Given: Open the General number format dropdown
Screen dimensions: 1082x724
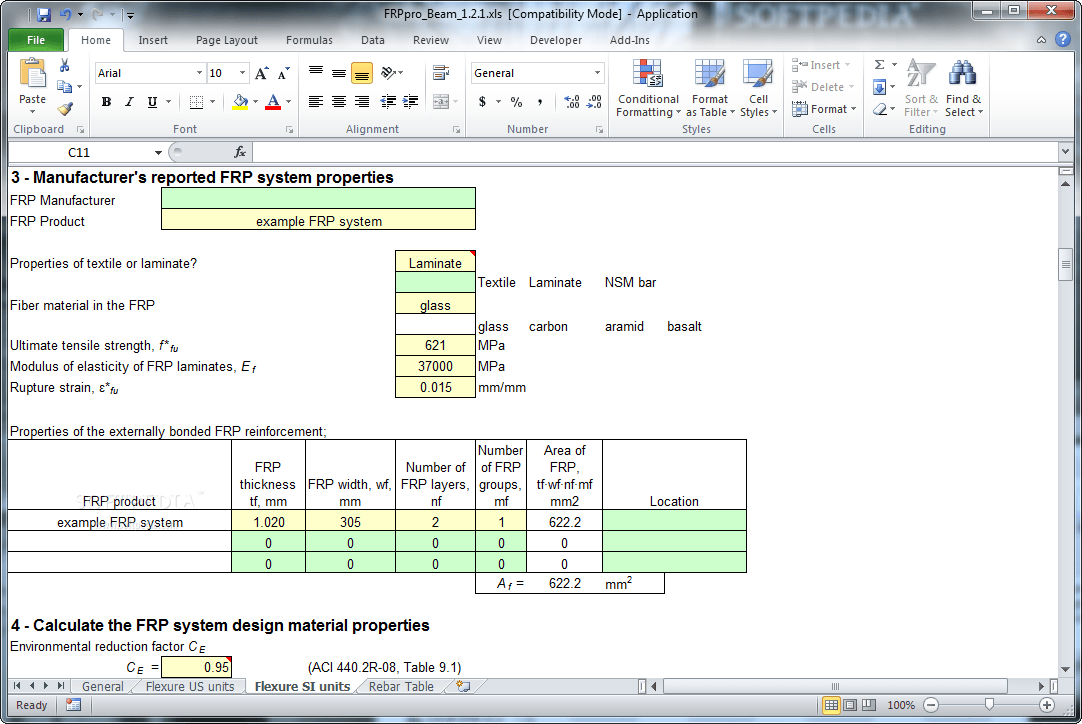Looking at the screenshot, I should click(597, 73).
